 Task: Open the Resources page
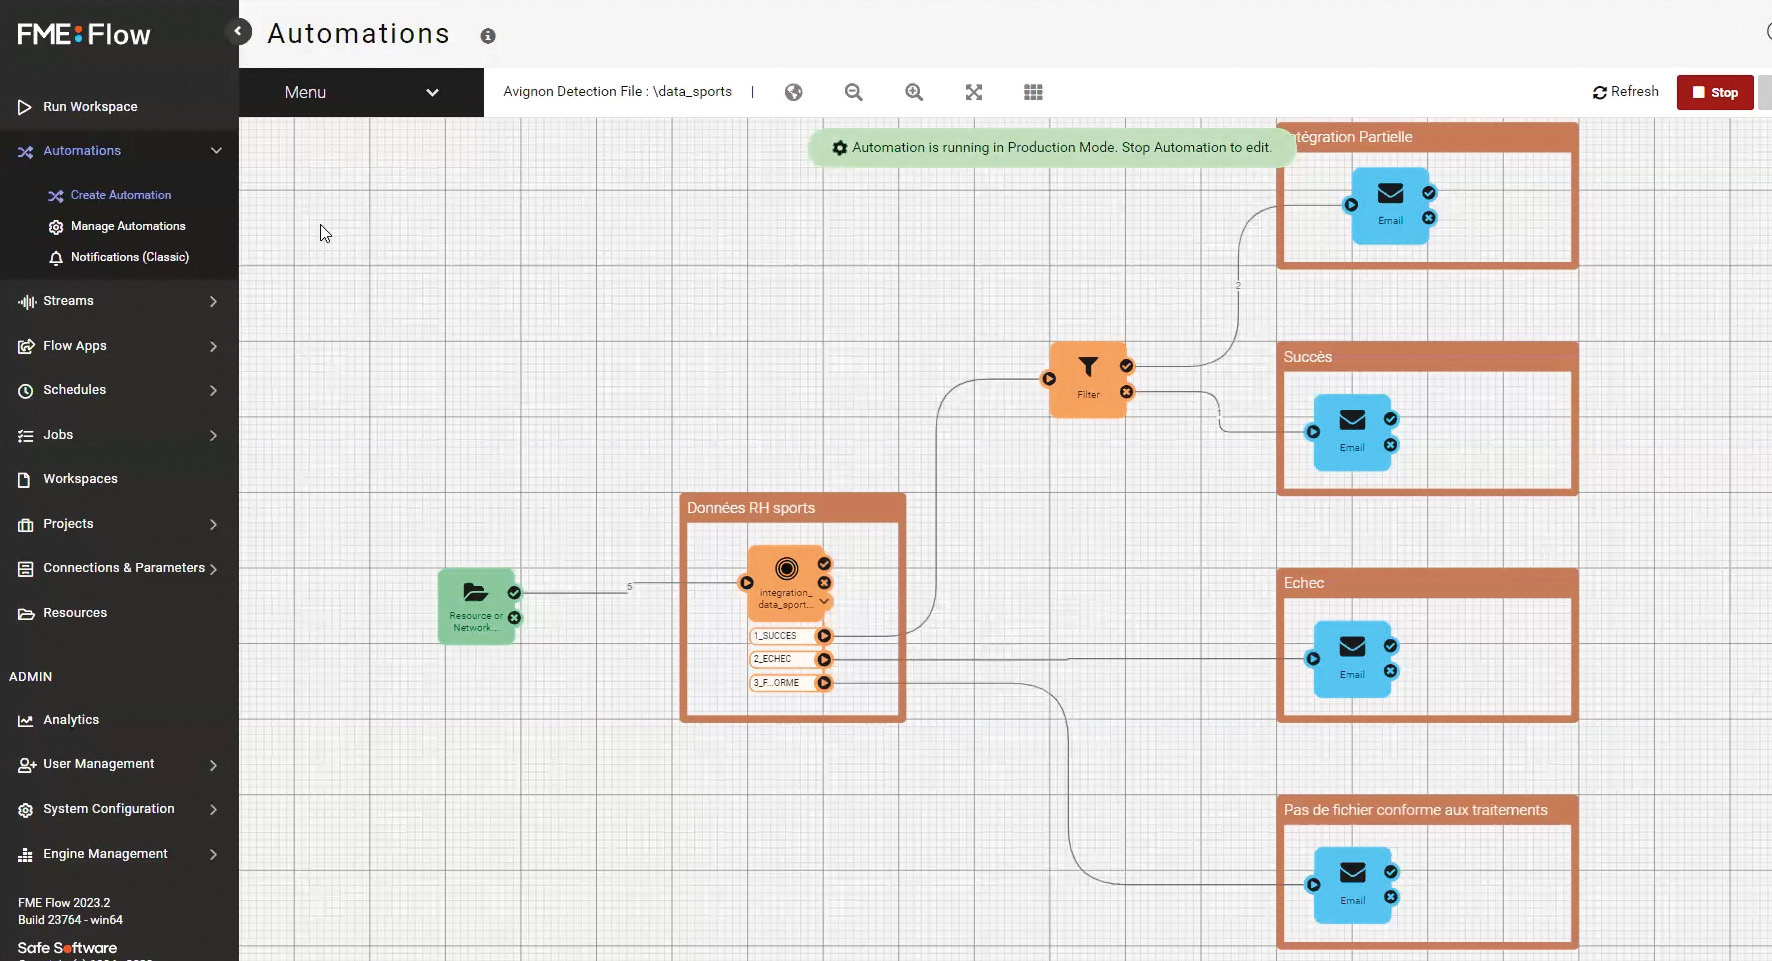click(x=75, y=613)
